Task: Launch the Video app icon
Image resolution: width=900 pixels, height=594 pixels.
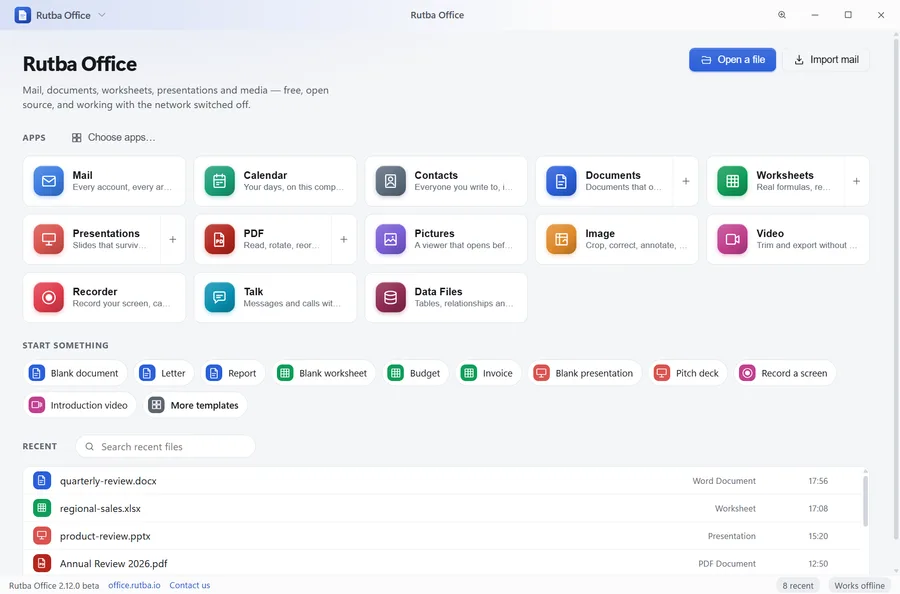Action: click(732, 239)
